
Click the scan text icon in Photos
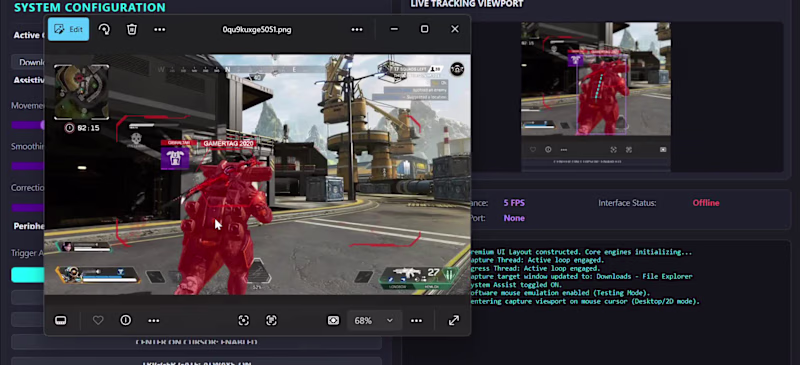[x=271, y=321]
